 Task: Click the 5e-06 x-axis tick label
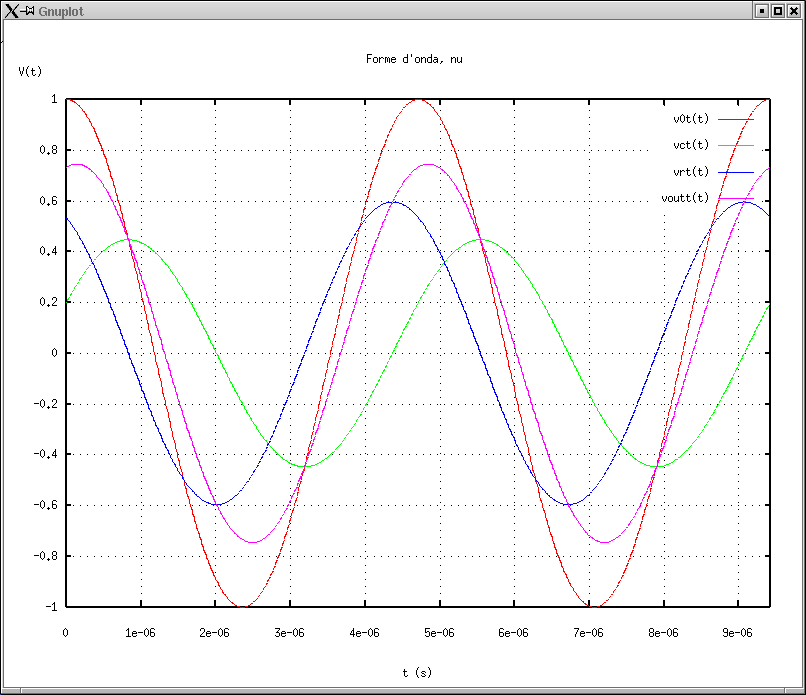pyautogui.click(x=439, y=633)
